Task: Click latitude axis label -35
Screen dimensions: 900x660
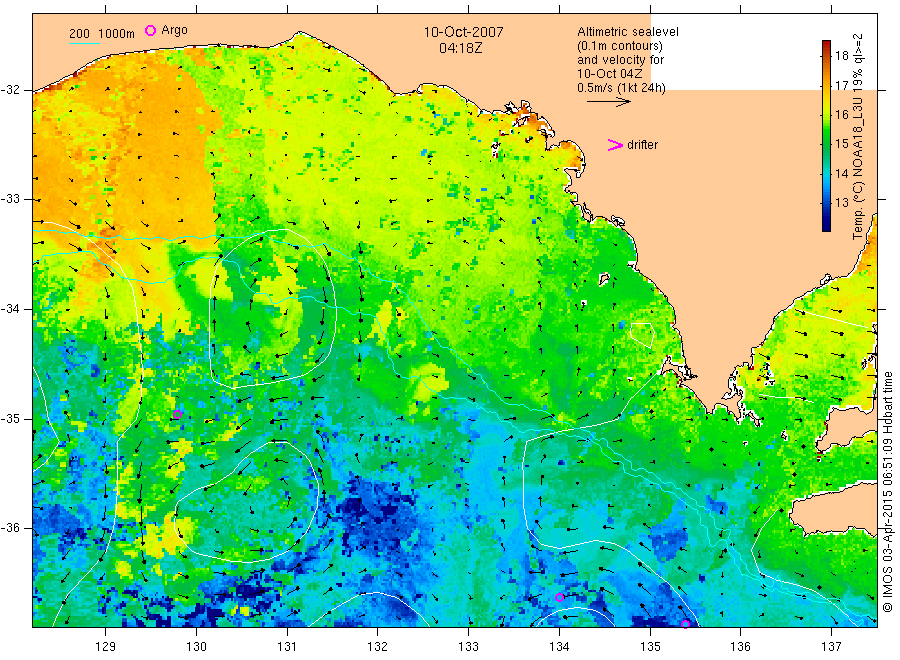Action: point(10,419)
